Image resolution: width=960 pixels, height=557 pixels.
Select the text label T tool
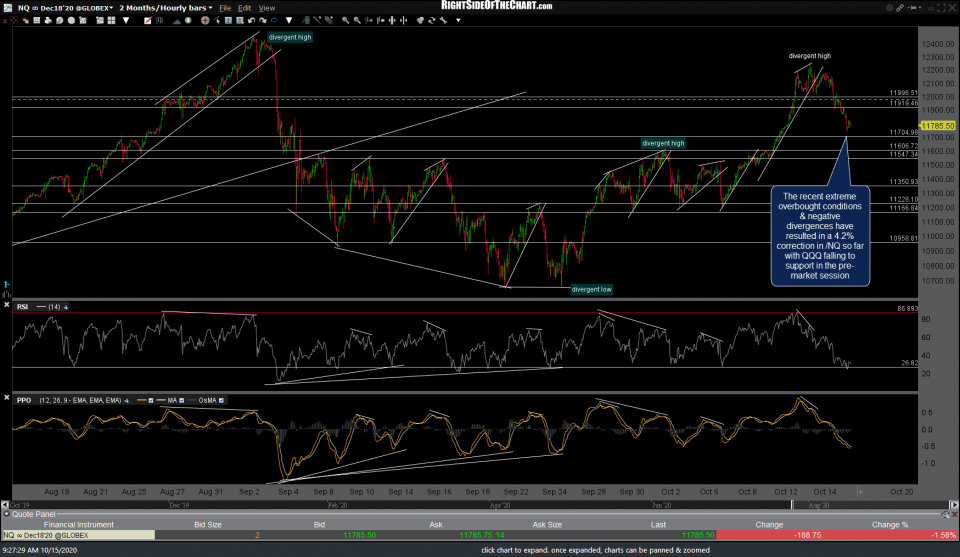(228, 20)
